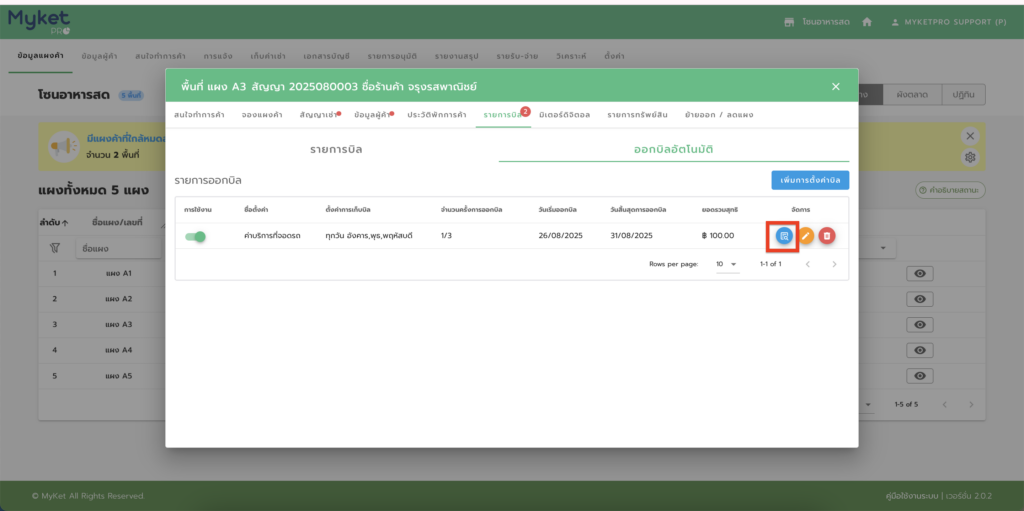The height and width of the screenshot is (511, 1024).
Task: Click the 26/08/2025 start date cell
Action: coord(559,235)
